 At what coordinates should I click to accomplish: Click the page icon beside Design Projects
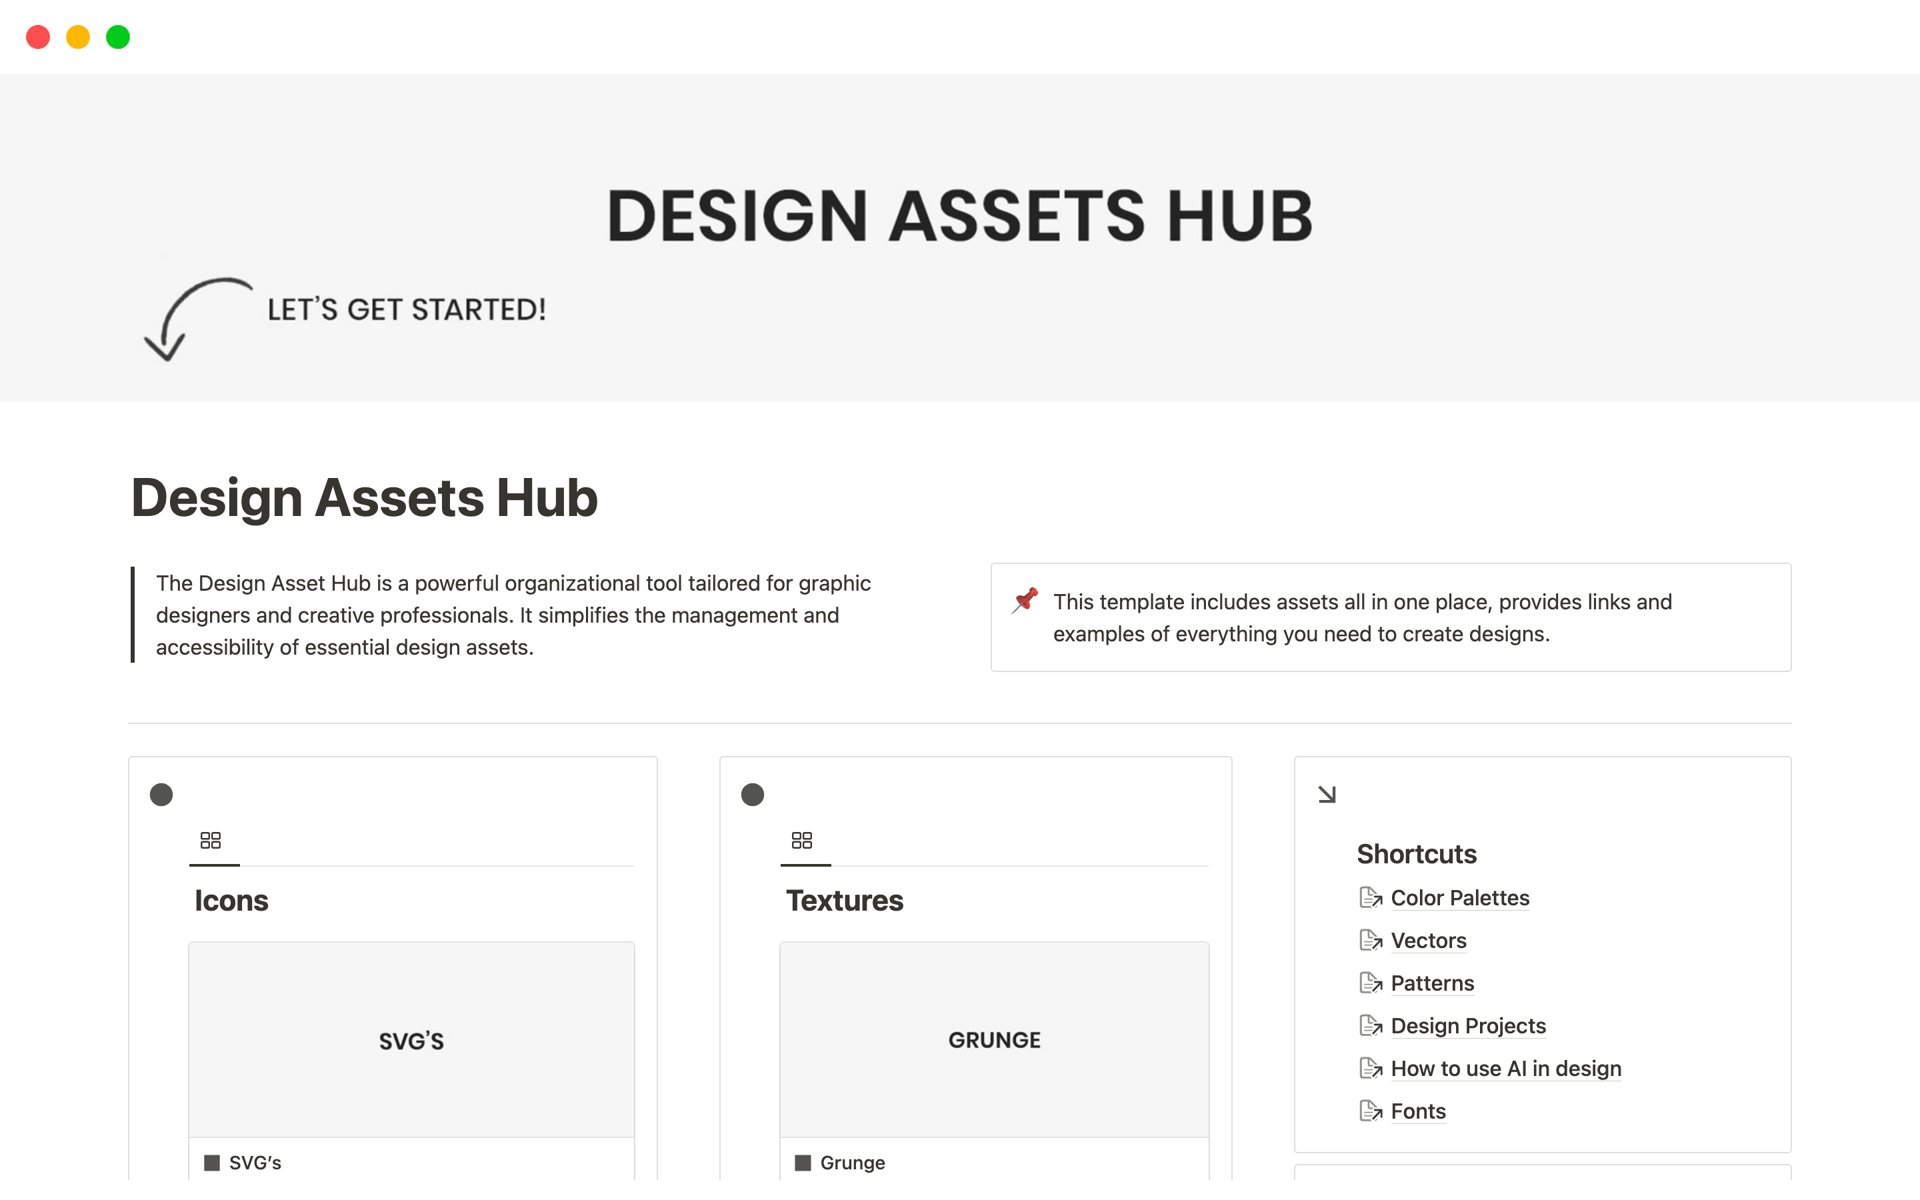point(1369,1025)
